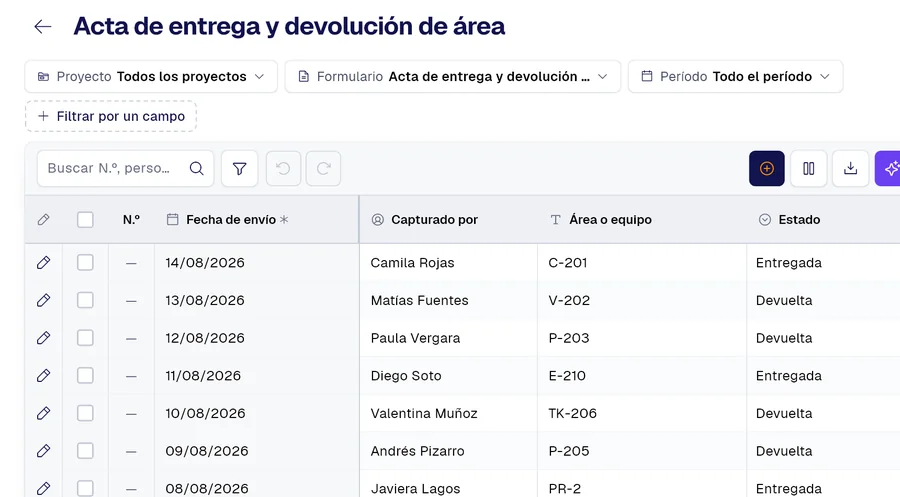Select the Diego Soto row checkbox
The width and height of the screenshot is (900, 497).
85,376
